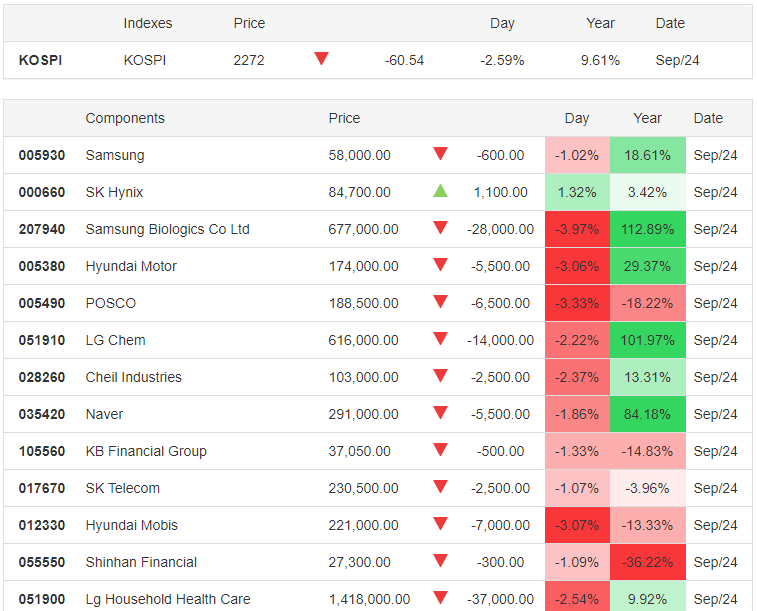Click the KOSPI price value 2272
Screen dimensions: 757x611
[x=249, y=60]
